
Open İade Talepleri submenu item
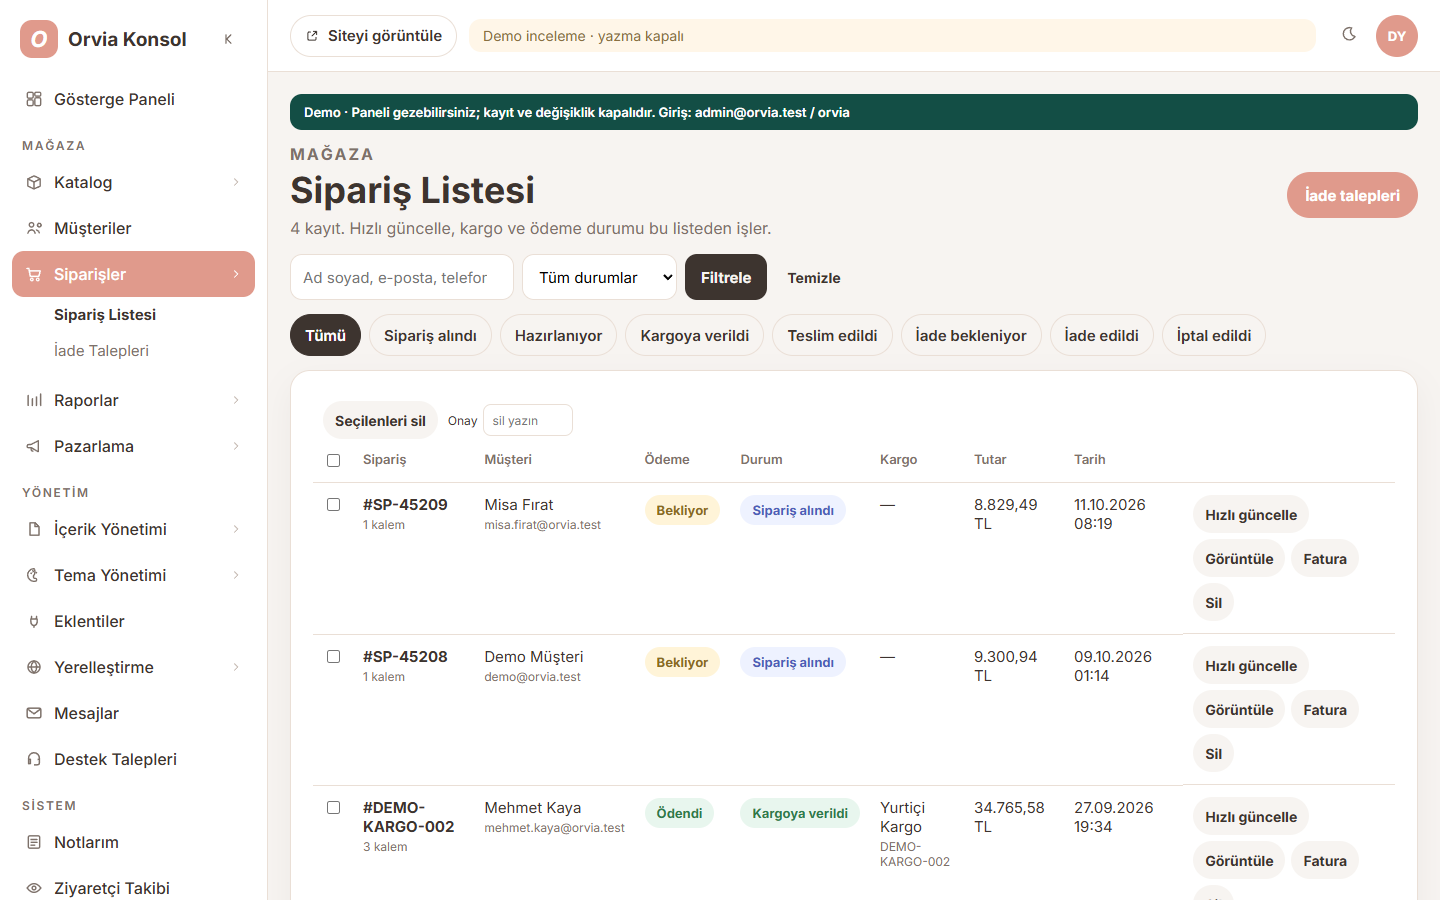101,350
